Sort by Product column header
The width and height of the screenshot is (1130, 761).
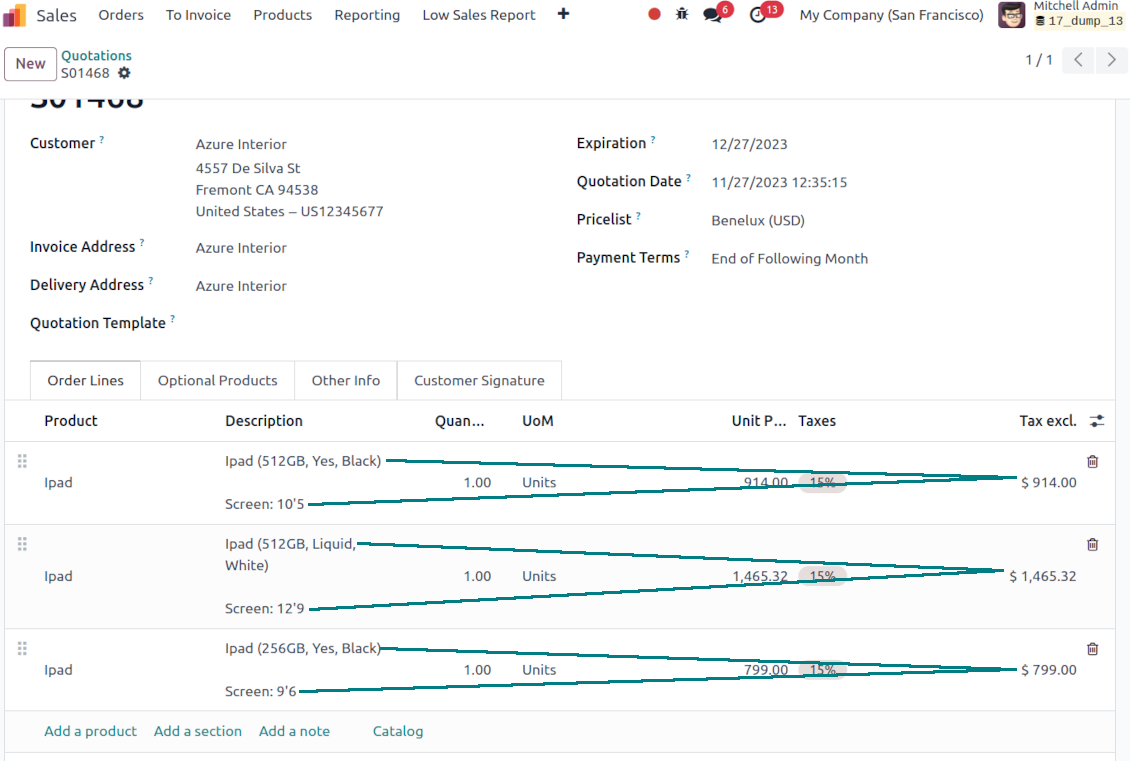[x=71, y=421]
